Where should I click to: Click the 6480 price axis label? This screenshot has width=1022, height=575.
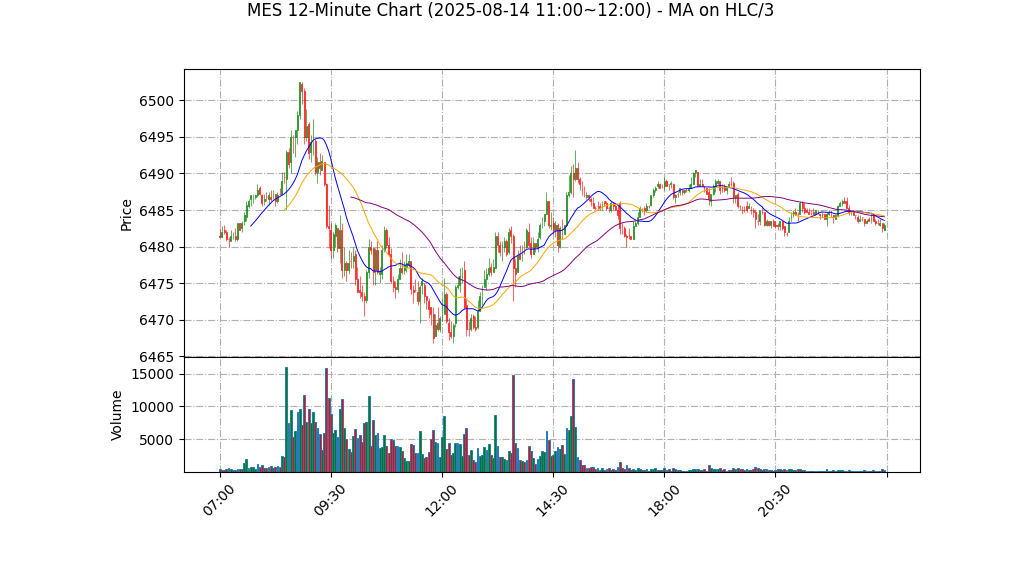coord(156,248)
